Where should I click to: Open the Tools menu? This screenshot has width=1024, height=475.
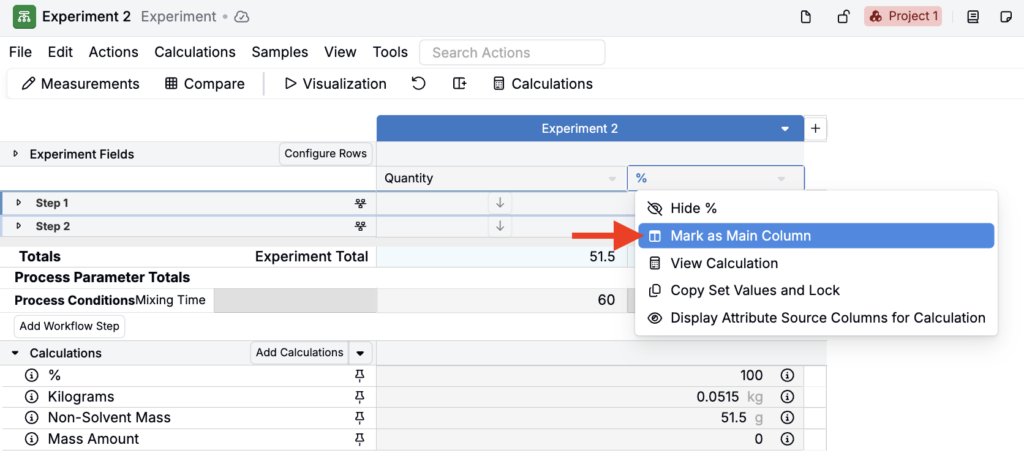(390, 52)
